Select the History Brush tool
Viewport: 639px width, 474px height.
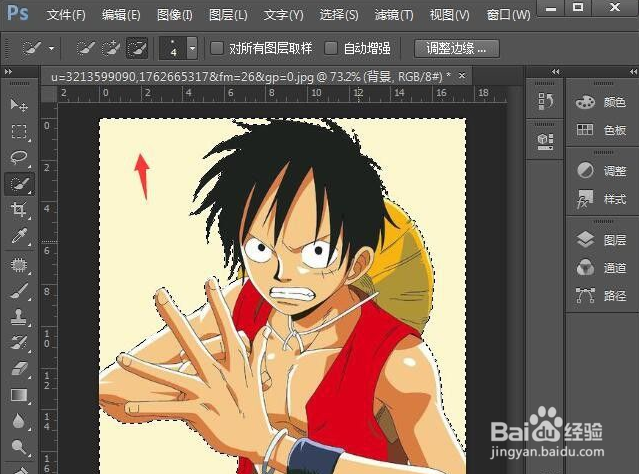[19, 343]
